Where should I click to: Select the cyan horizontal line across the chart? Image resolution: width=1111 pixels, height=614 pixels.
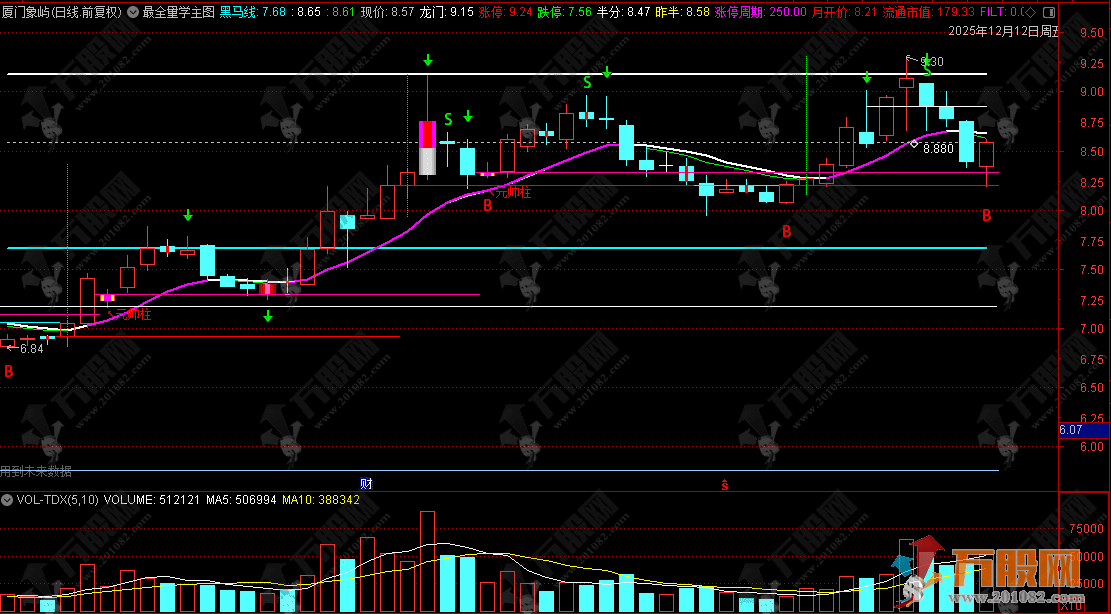pyautogui.click(x=500, y=247)
